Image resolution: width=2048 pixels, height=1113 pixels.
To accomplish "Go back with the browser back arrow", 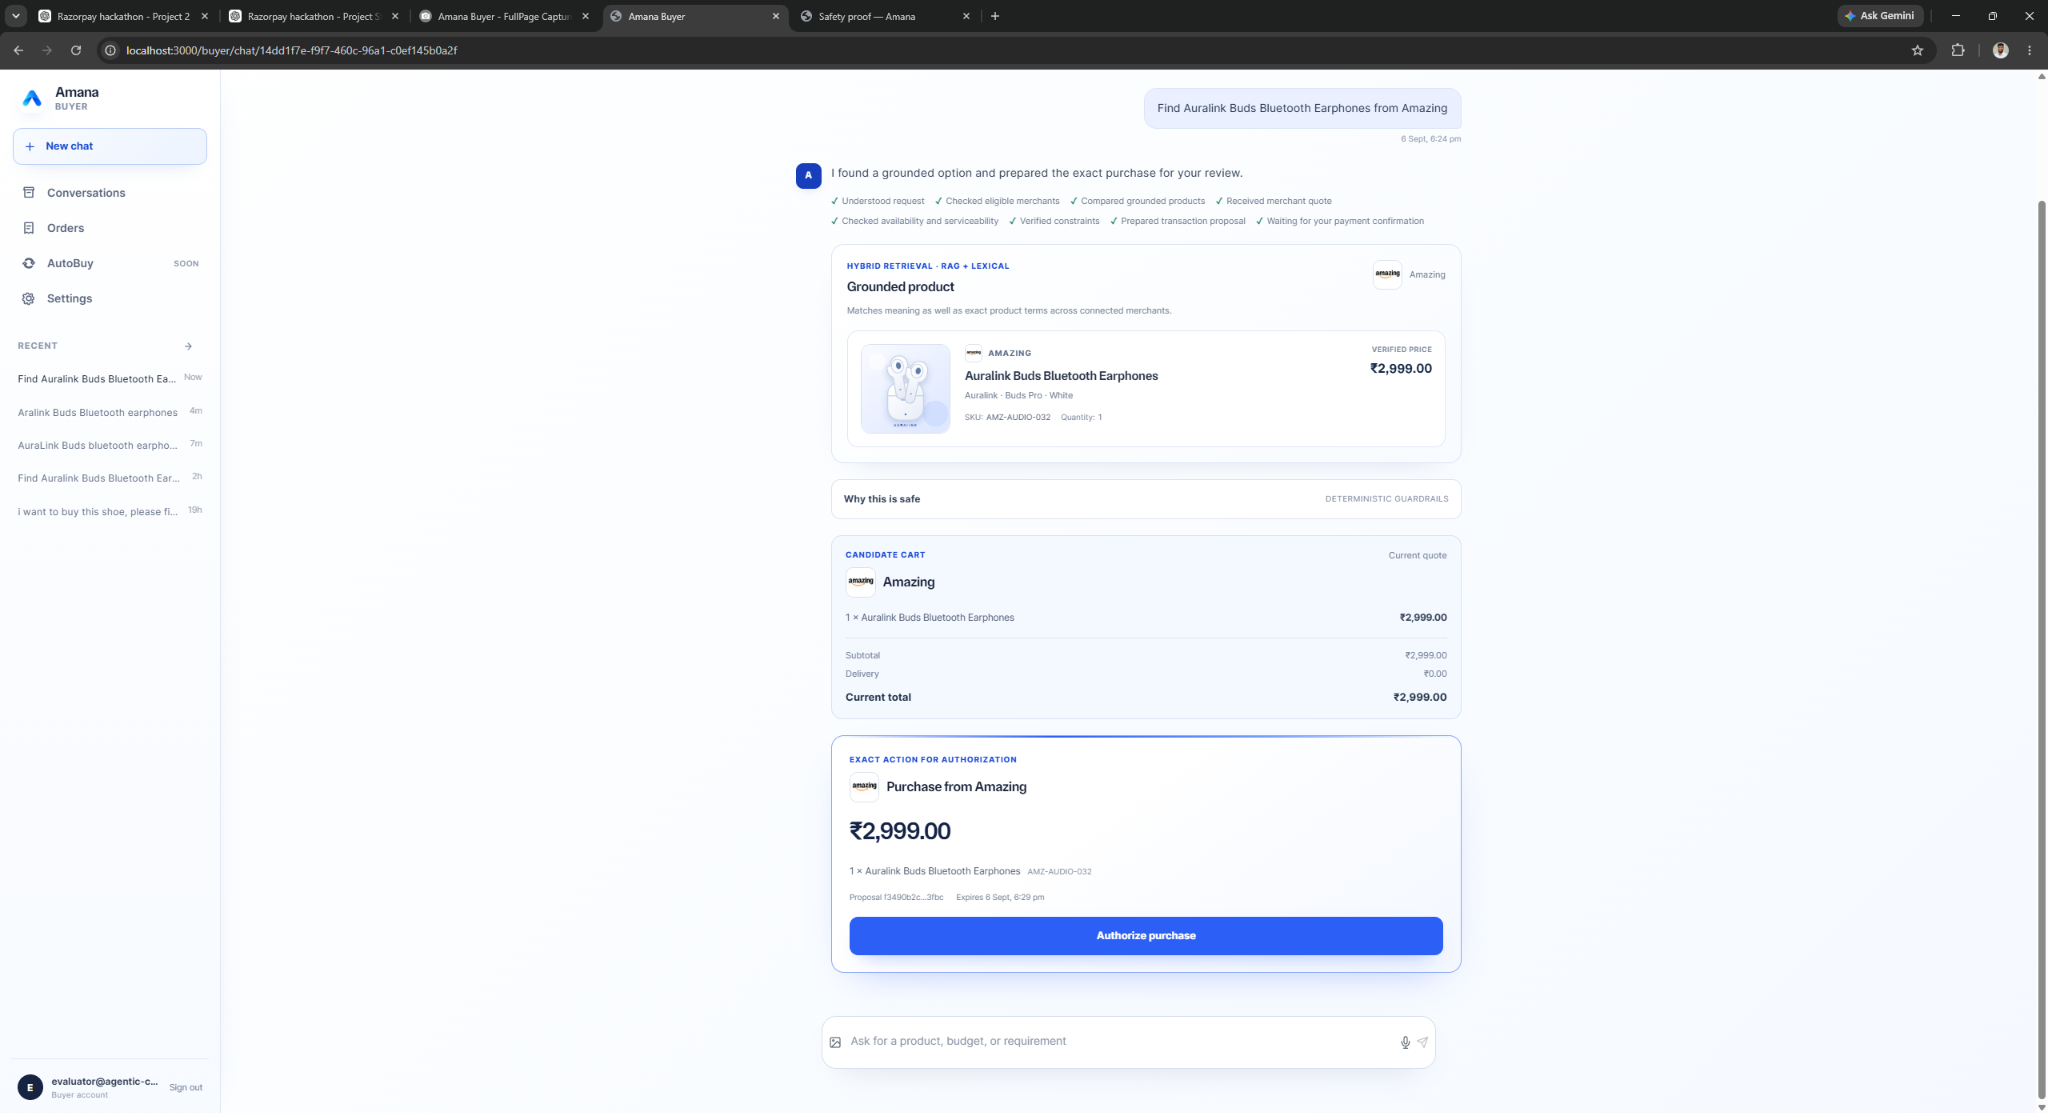I will (x=18, y=50).
